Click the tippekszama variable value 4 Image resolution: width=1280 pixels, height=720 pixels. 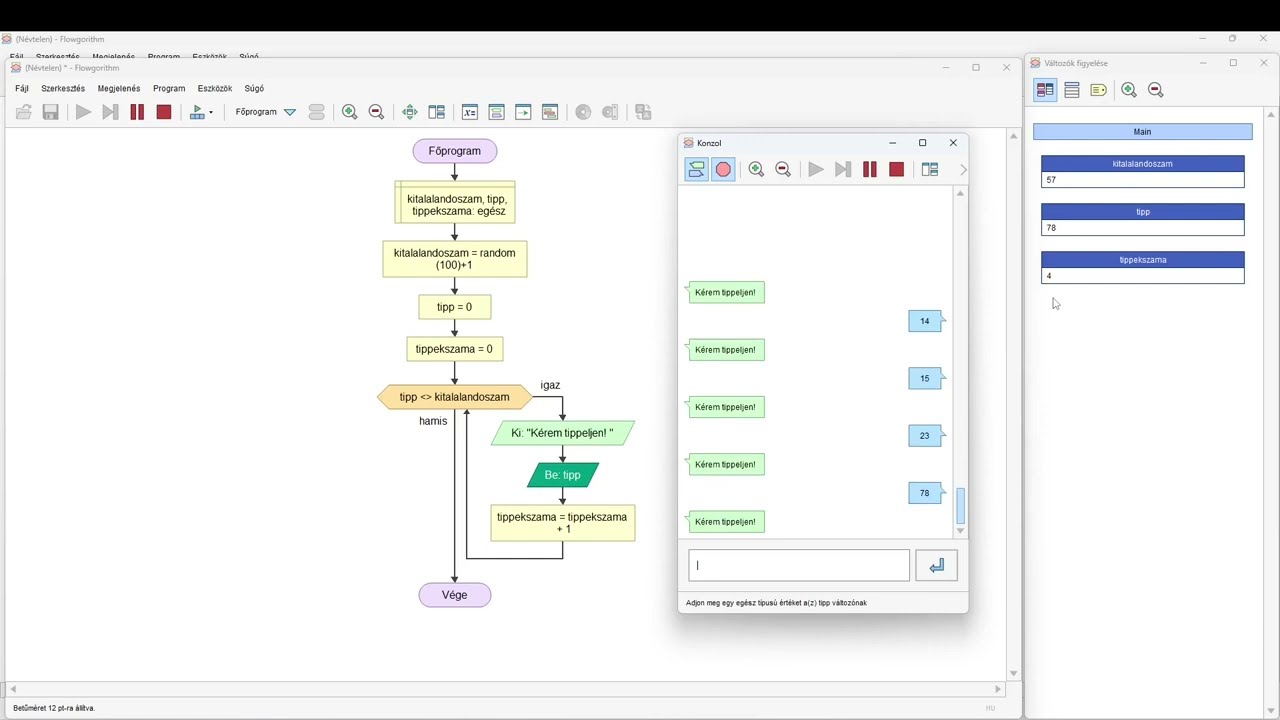(1143, 276)
